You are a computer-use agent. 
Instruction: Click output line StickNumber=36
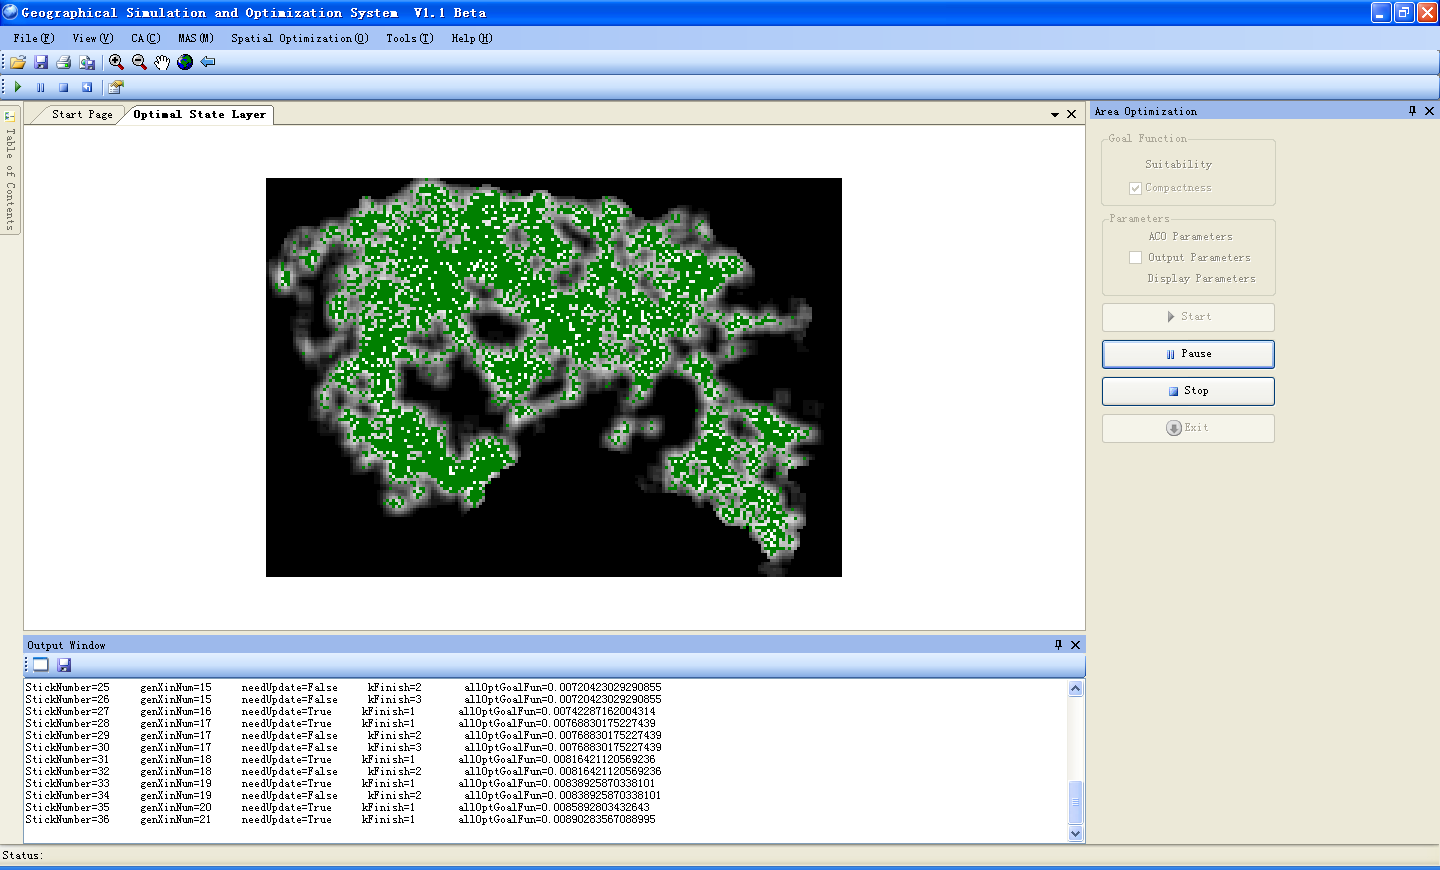[340, 819]
